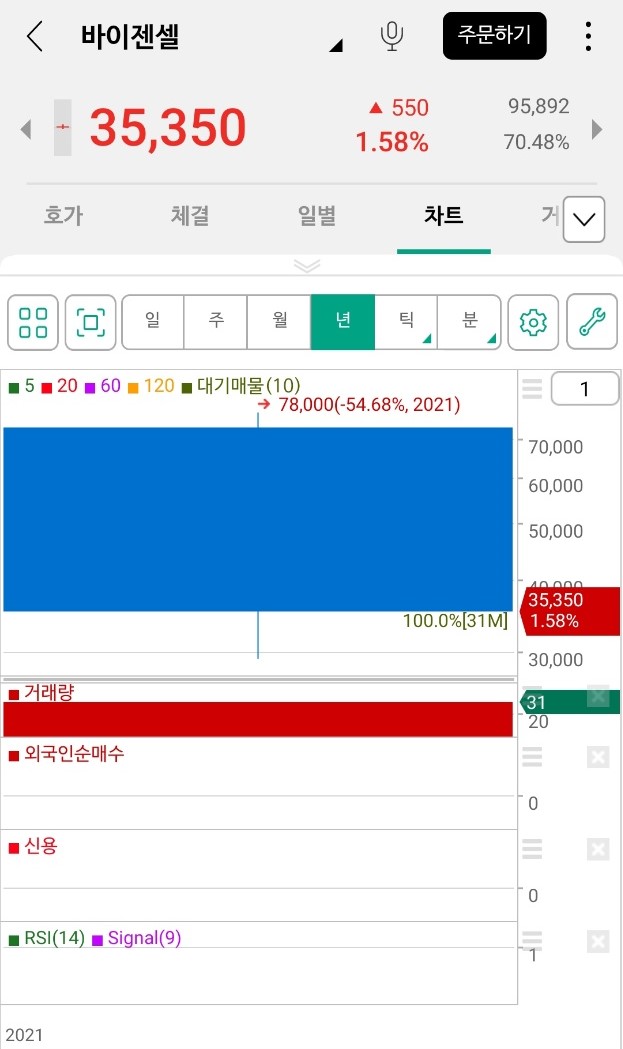
Task: Tap the fullscreen chart icon
Action: click(x=90, y=322)
